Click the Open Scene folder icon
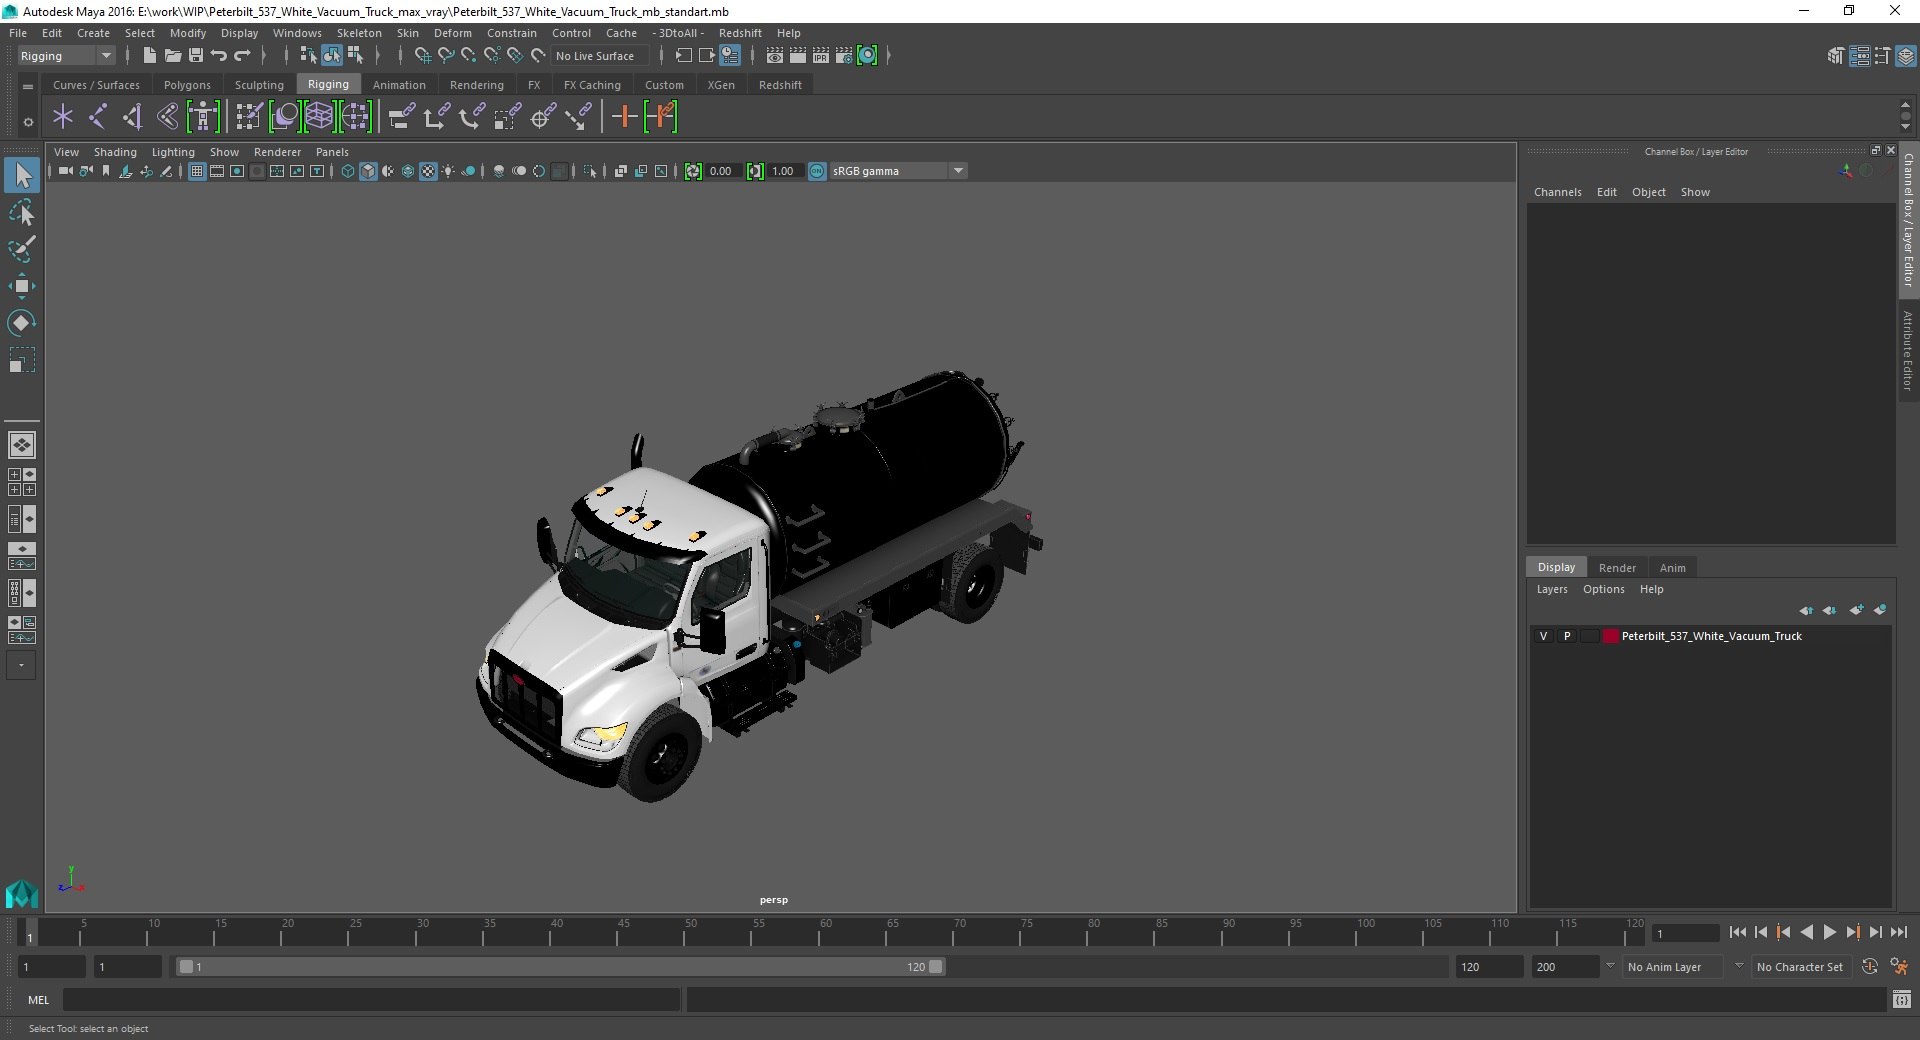 [172, 56]
